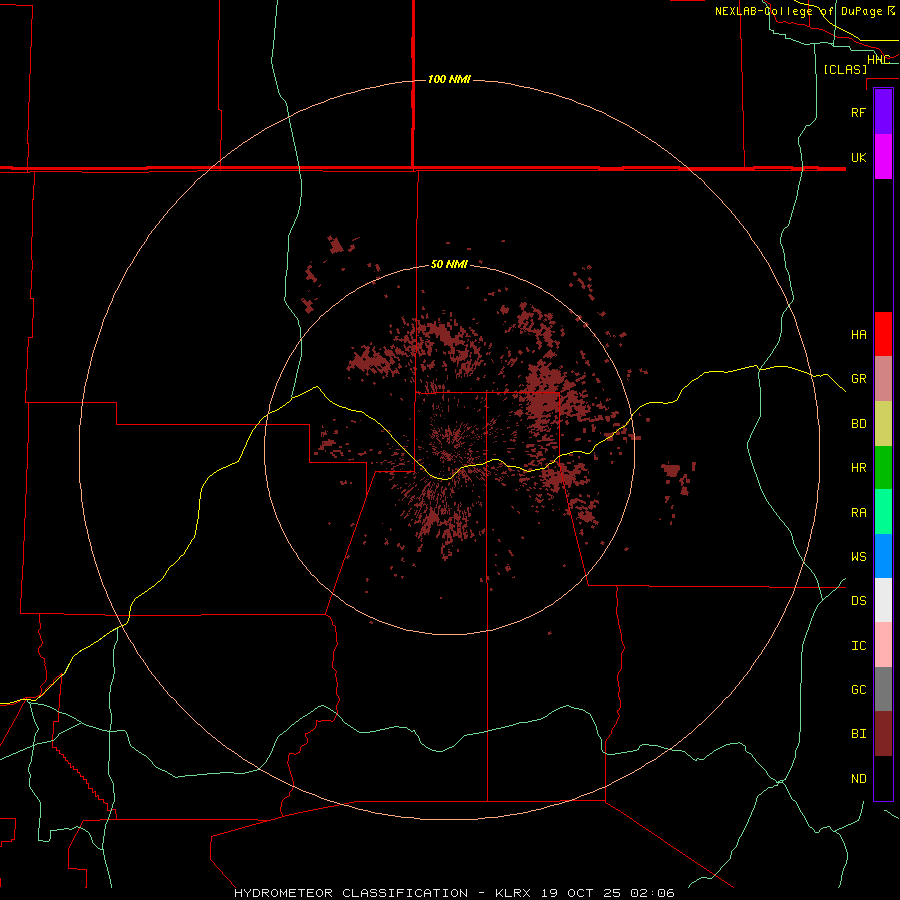Click the HR legend label
The height and width of the screenshot is (900, 900).
[x=858, y=468]
